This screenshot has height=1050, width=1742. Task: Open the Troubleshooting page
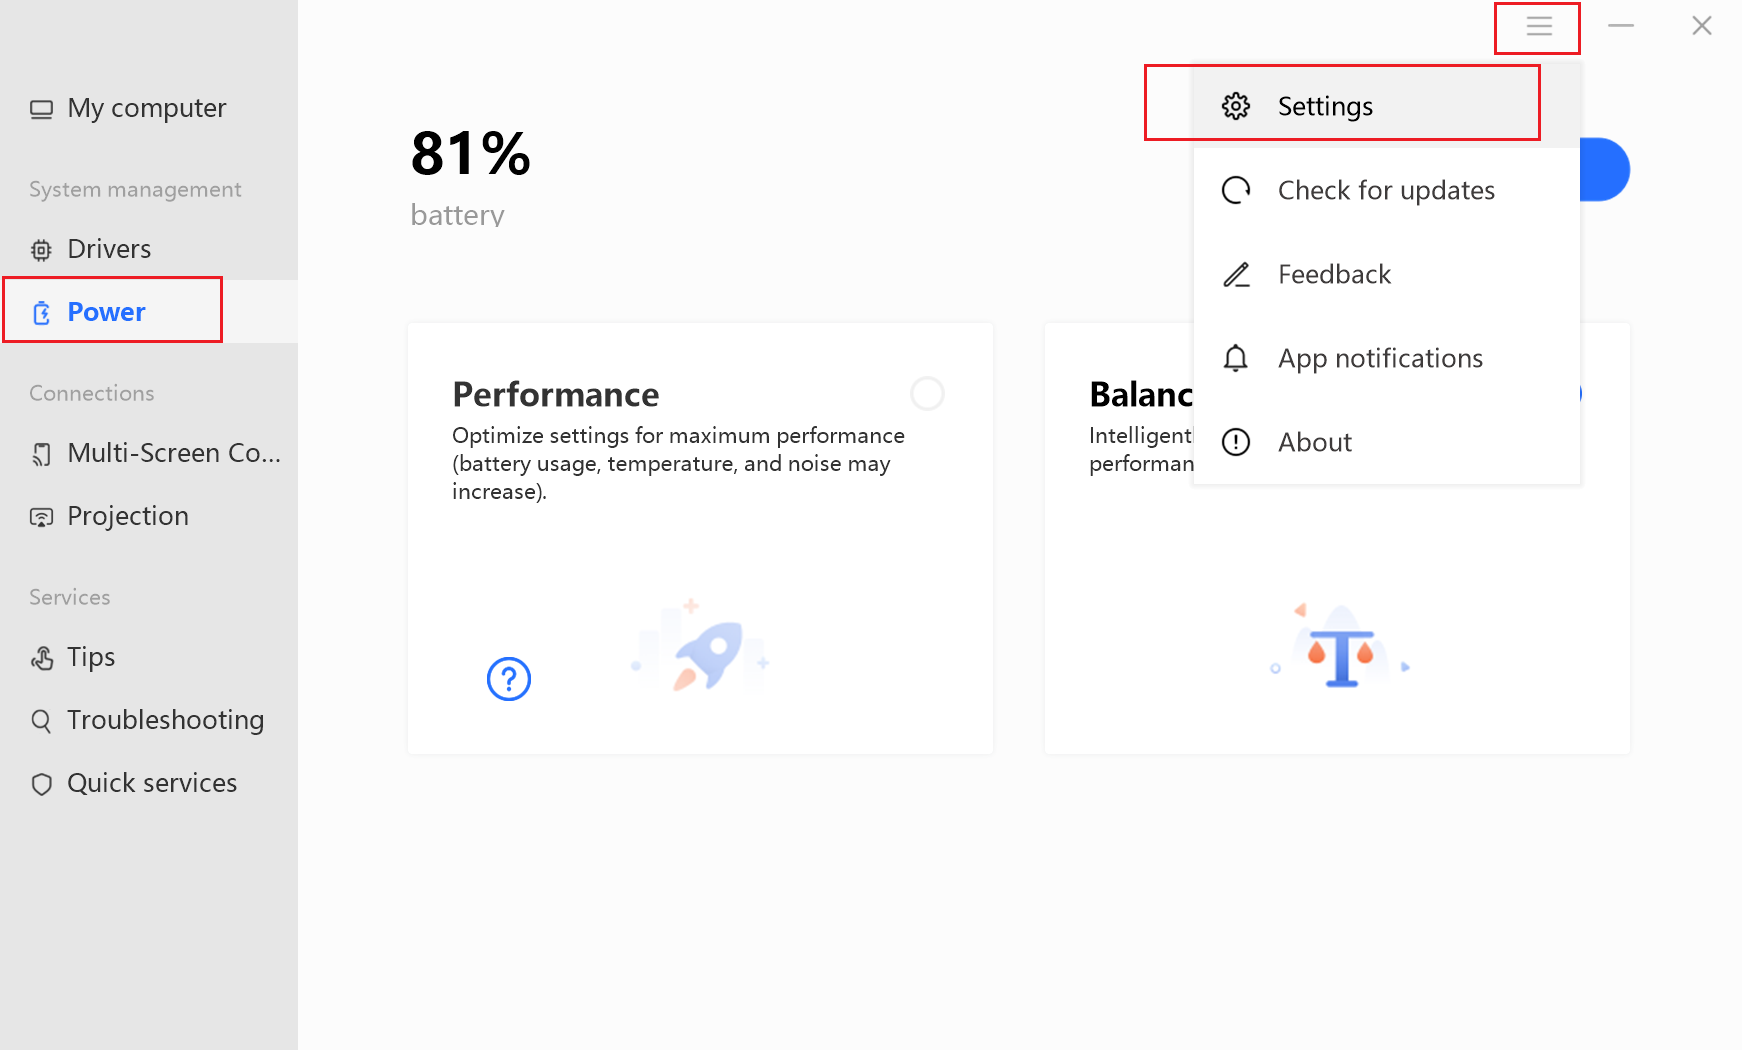[165, 720]
